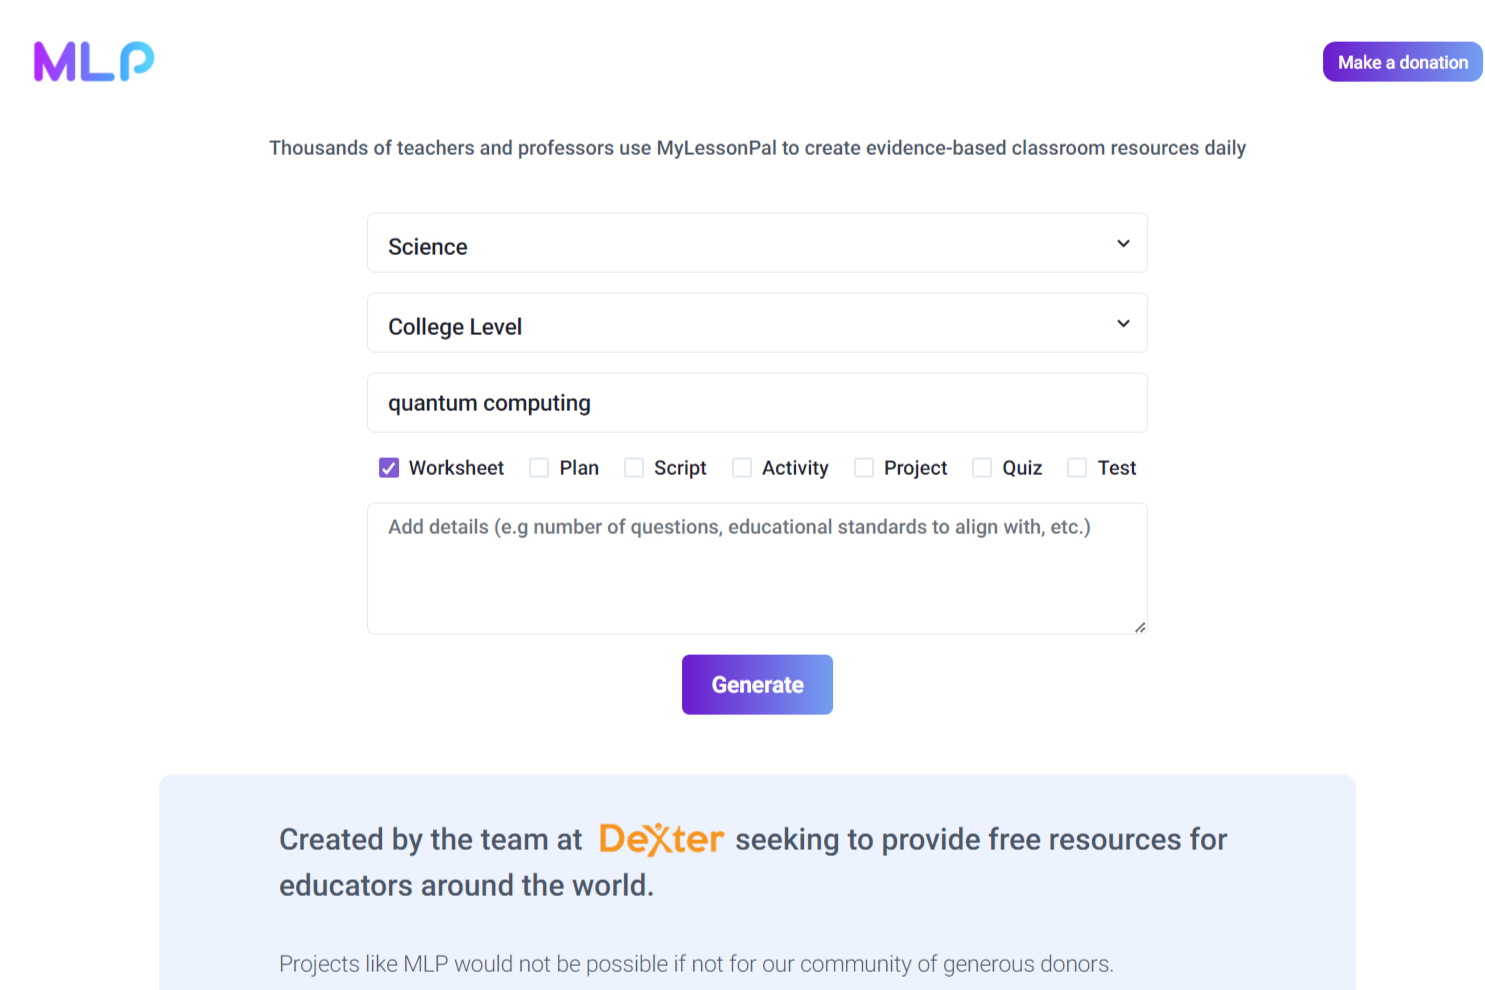Click the Science dropdown chevron arrow

pos(1123,244)
